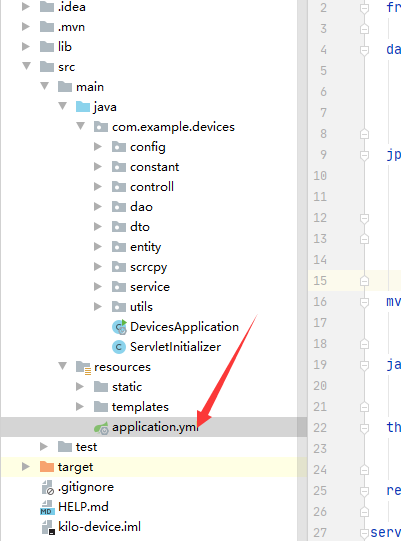
Task: Select the scrcpy package
Action: click(148, 267)
